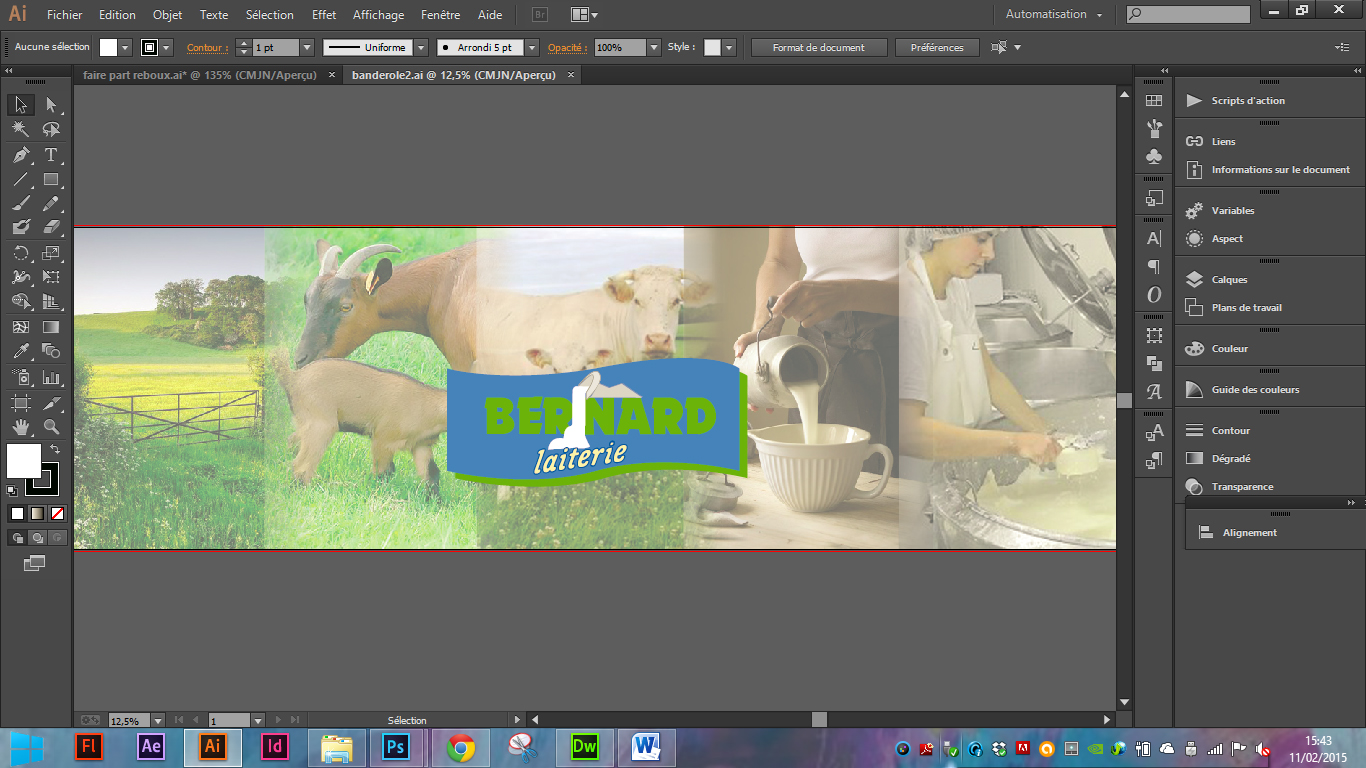
Task: Change screen mode button
Action: pyautogui.click(x=35, y=564)
